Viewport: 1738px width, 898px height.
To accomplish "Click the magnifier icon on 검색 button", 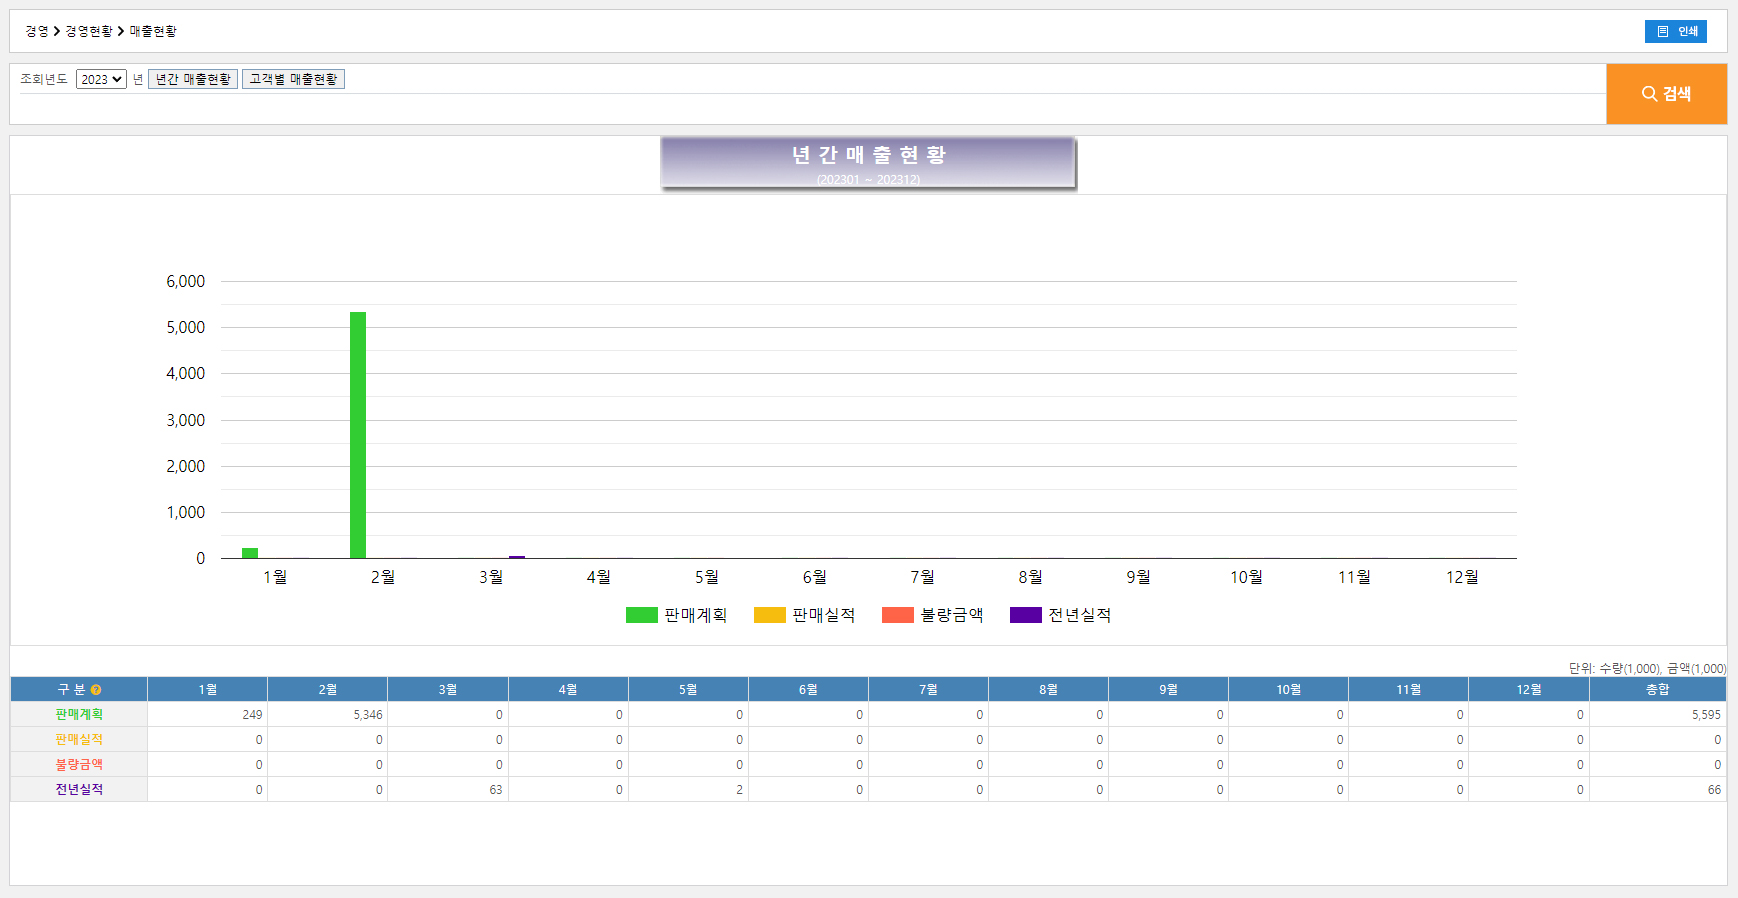I will (x=1649, y=94).
